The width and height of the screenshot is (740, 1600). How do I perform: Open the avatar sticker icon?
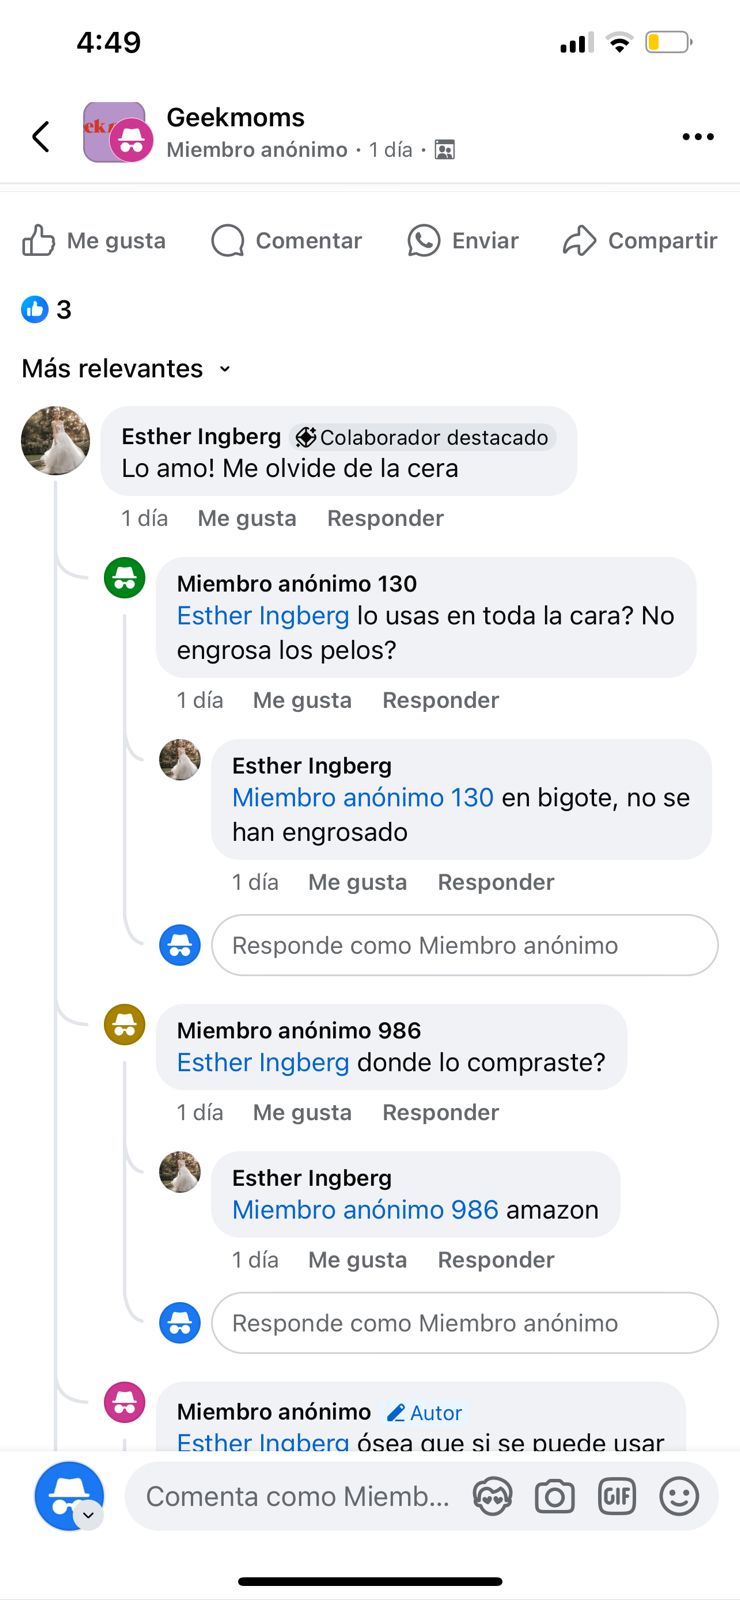click(x=492, y=1497)
